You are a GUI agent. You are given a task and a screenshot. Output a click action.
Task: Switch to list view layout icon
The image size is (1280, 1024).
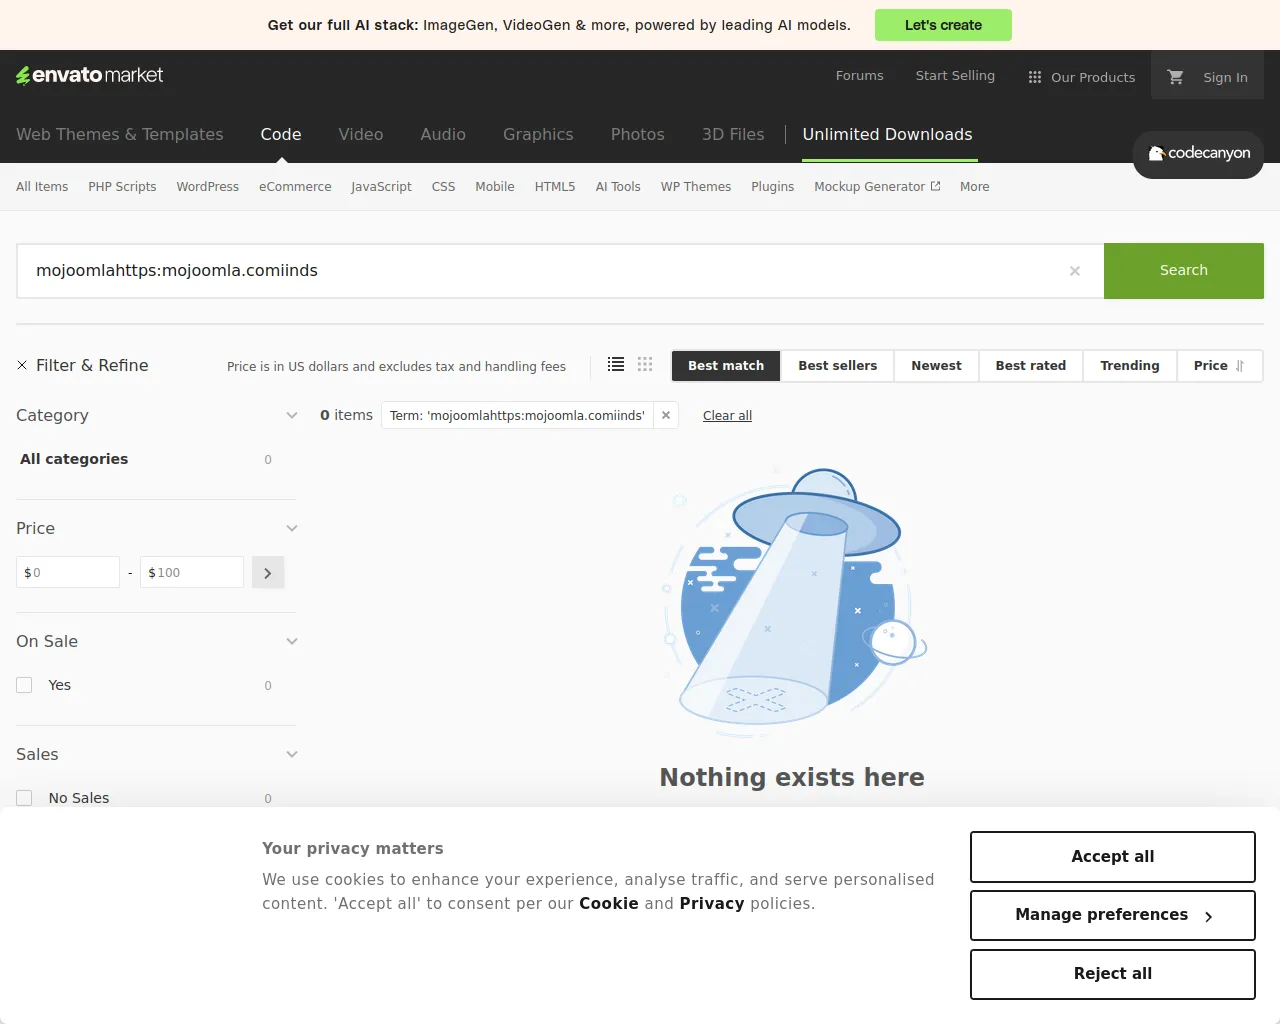pyautogui.click(x=616, y=365)
